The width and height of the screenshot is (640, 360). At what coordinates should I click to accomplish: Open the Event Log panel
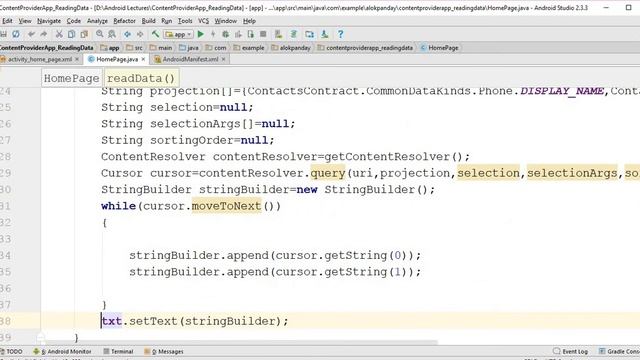coord(571,351)
